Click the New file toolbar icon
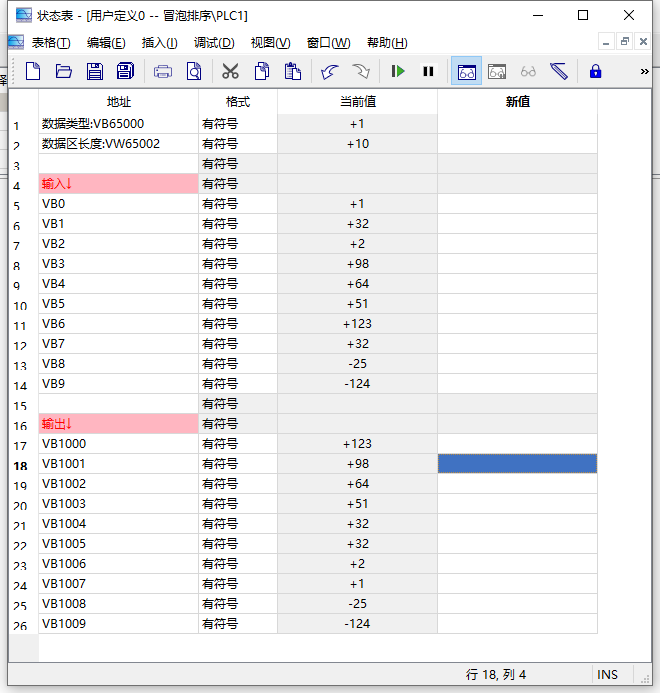The height and width of the screenshot is (693, 660). pyautogui.click(x=33, y=71)
